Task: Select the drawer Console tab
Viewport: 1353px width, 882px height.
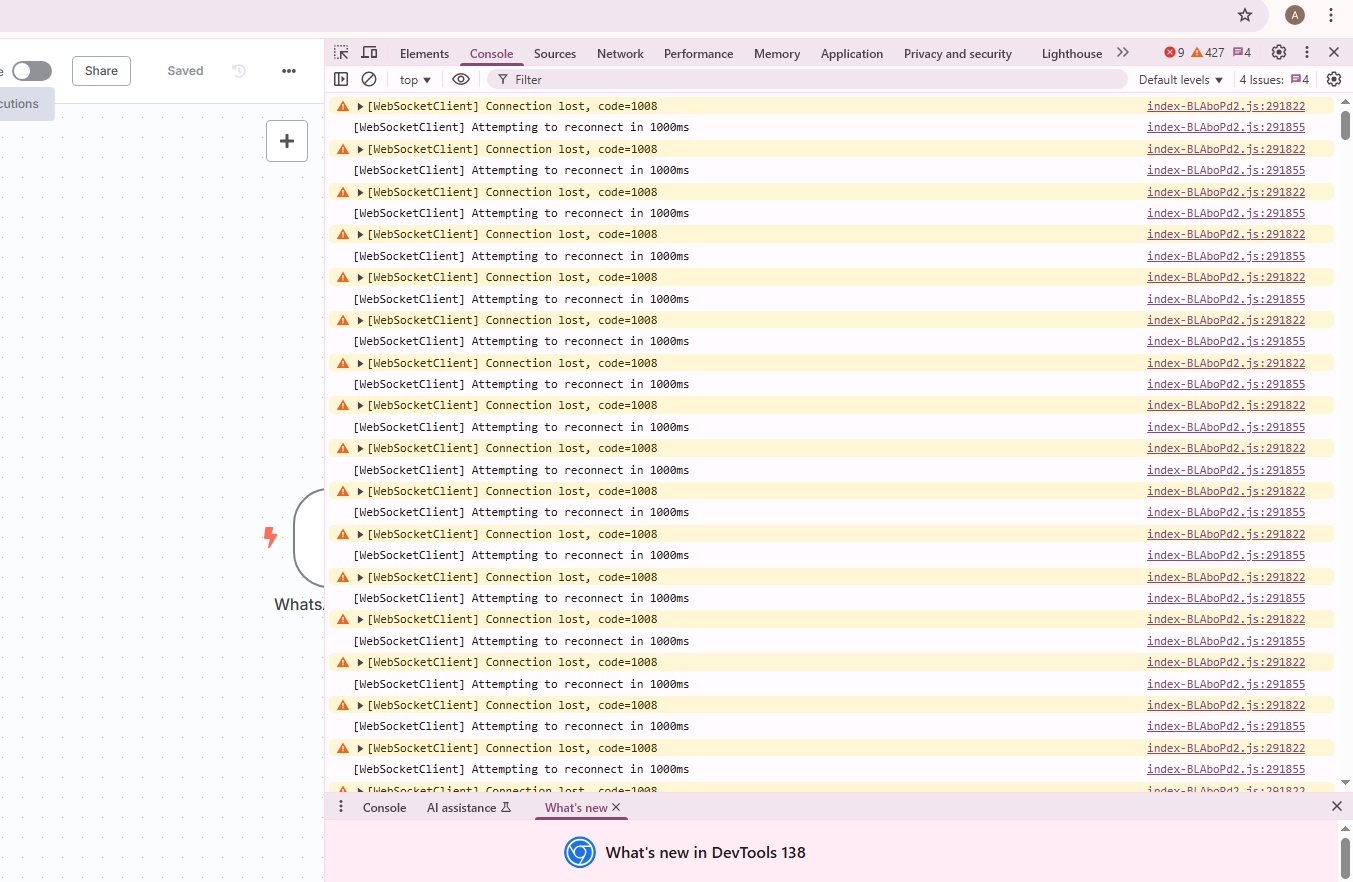Action: (x=384, y=808)
